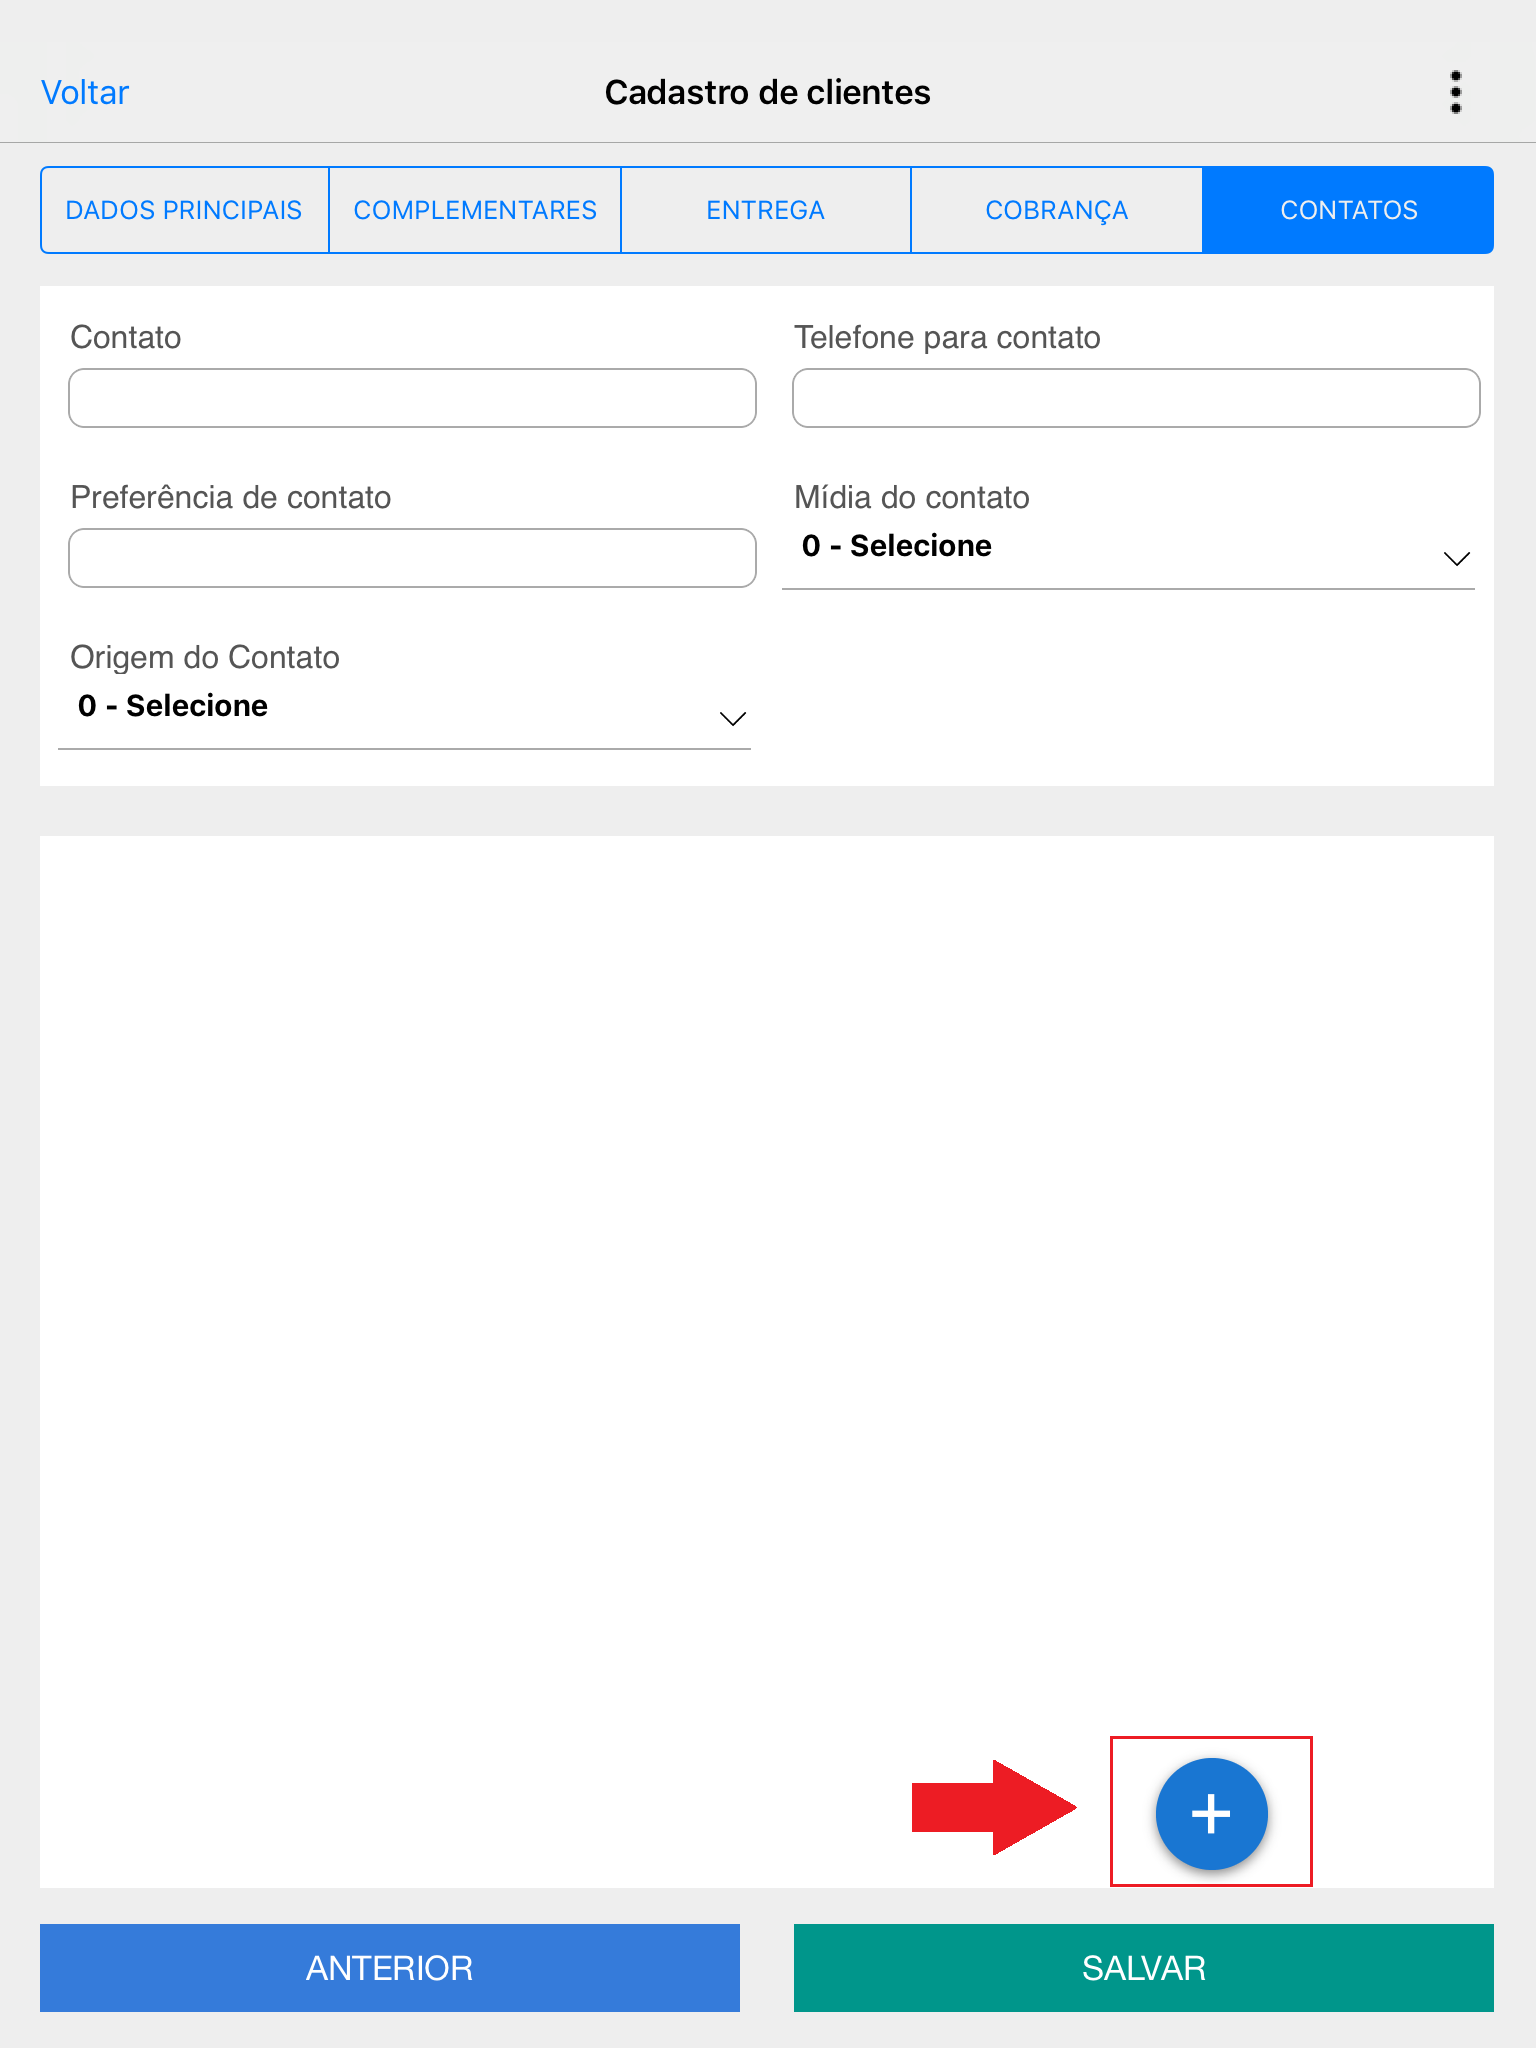Open the Entrega tab
Screen dimensions: 1536x2048
tap(765, 210)
